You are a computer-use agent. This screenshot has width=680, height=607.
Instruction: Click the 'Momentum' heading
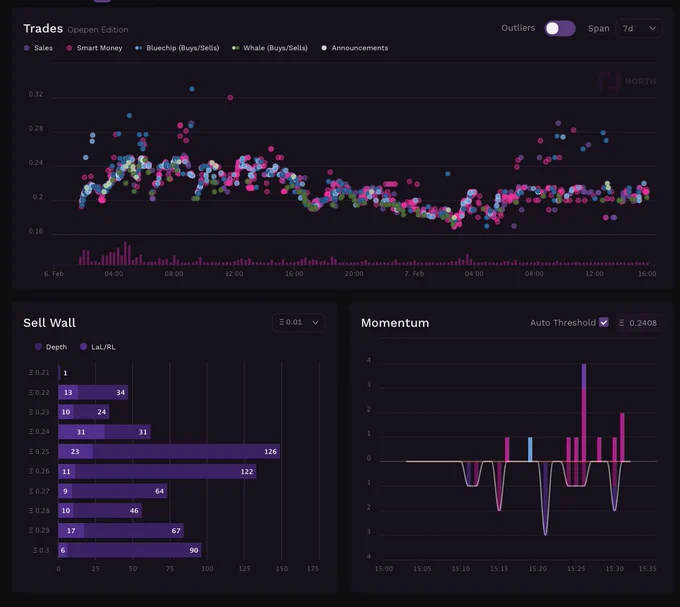395,323
